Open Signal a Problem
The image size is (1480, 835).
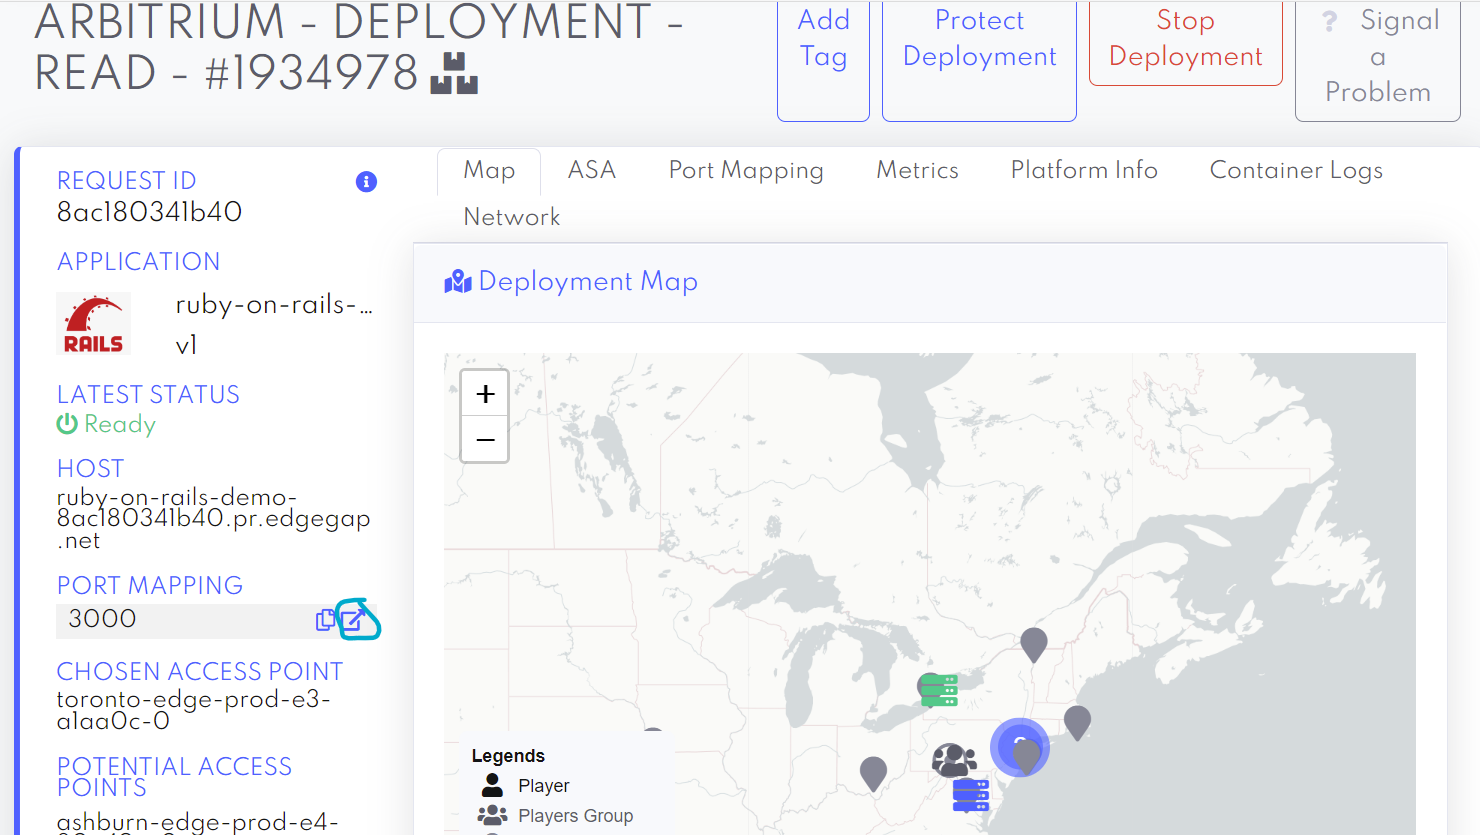pyautogui.click(x=1377, y=56)
